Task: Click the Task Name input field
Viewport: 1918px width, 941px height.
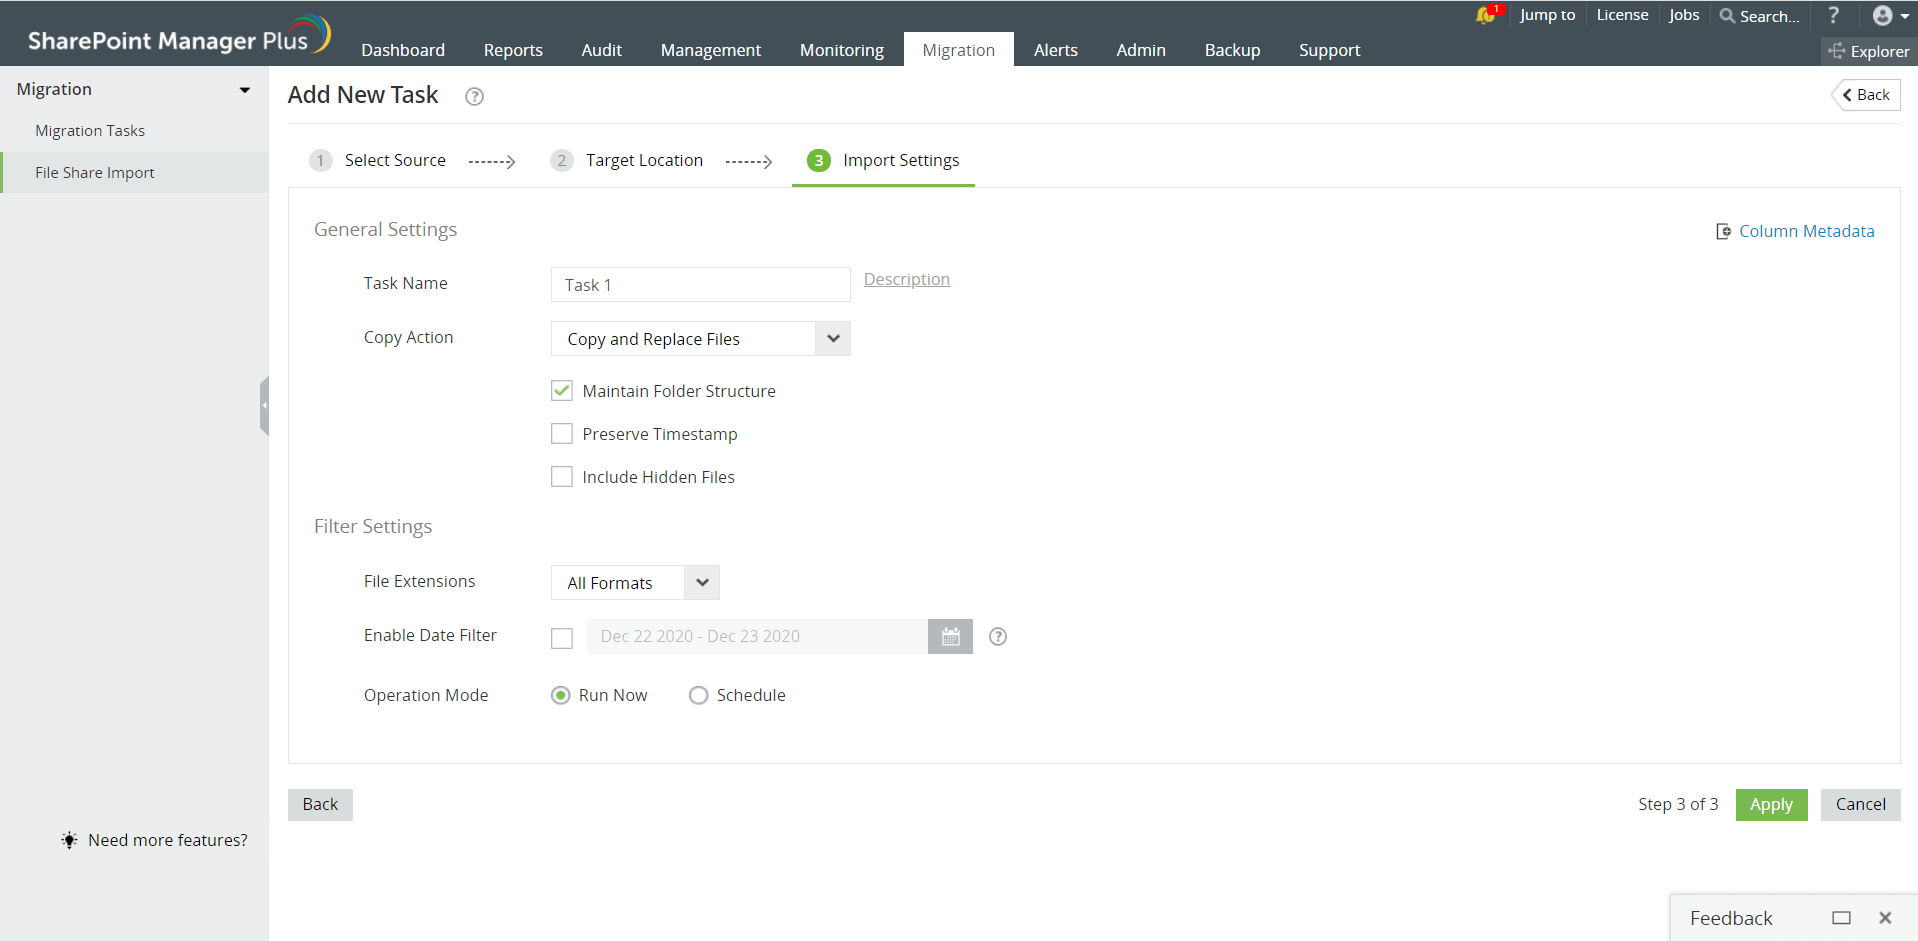Action: [700, 285]
